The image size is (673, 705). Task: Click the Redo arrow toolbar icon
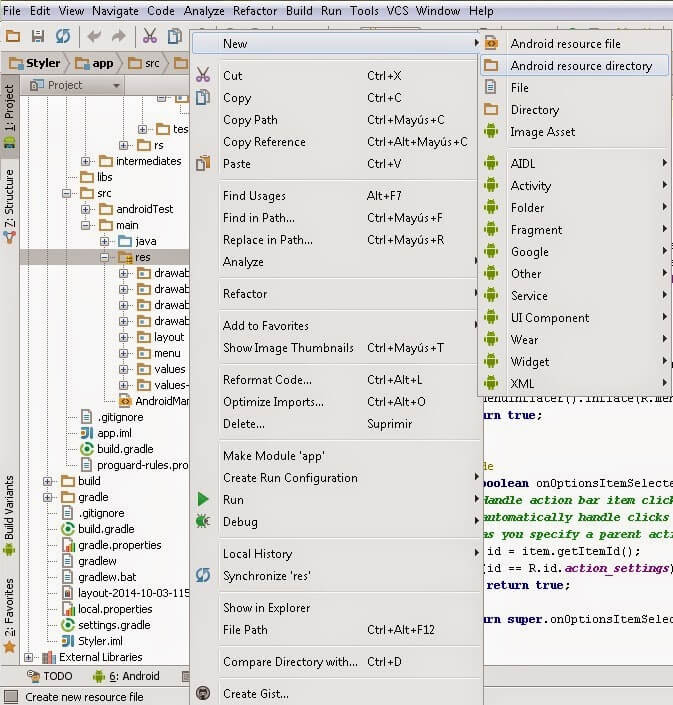pyautogui.click(x=119, y=36)
